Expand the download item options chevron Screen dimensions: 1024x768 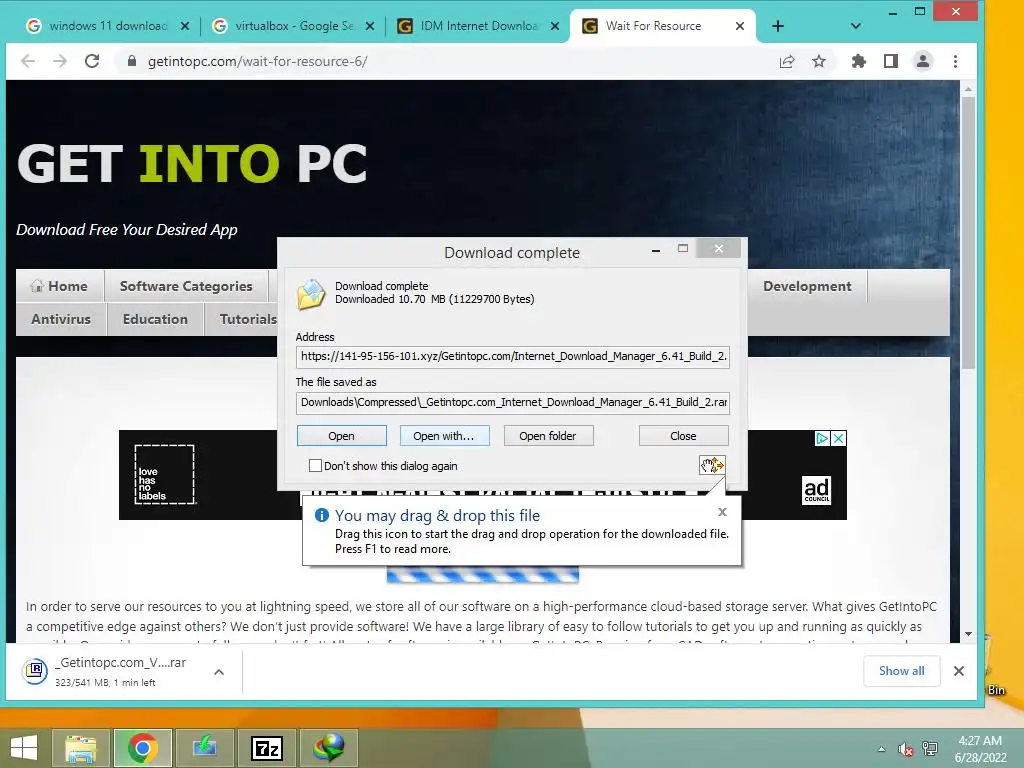click(x=219, y=671)
